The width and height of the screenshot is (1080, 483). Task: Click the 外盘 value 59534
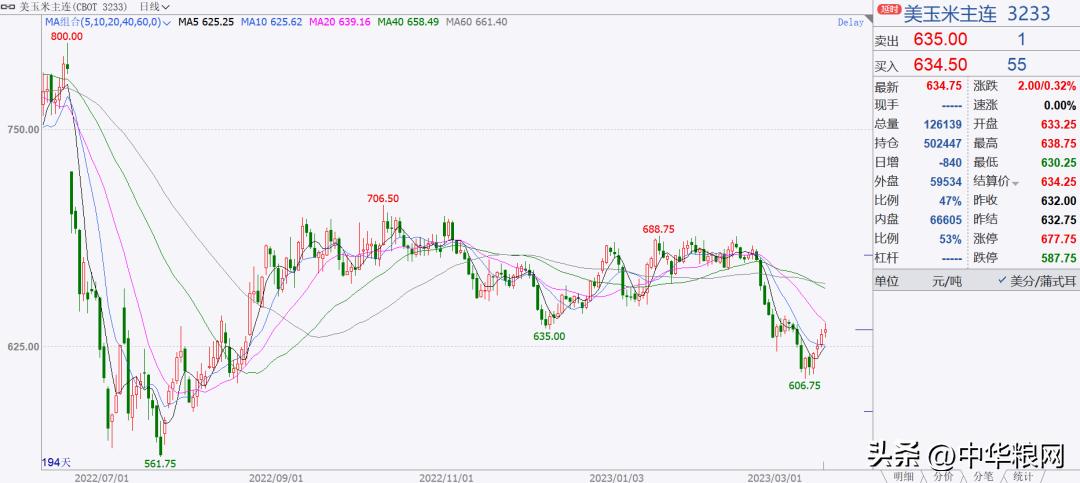click(x=944, y=183)
